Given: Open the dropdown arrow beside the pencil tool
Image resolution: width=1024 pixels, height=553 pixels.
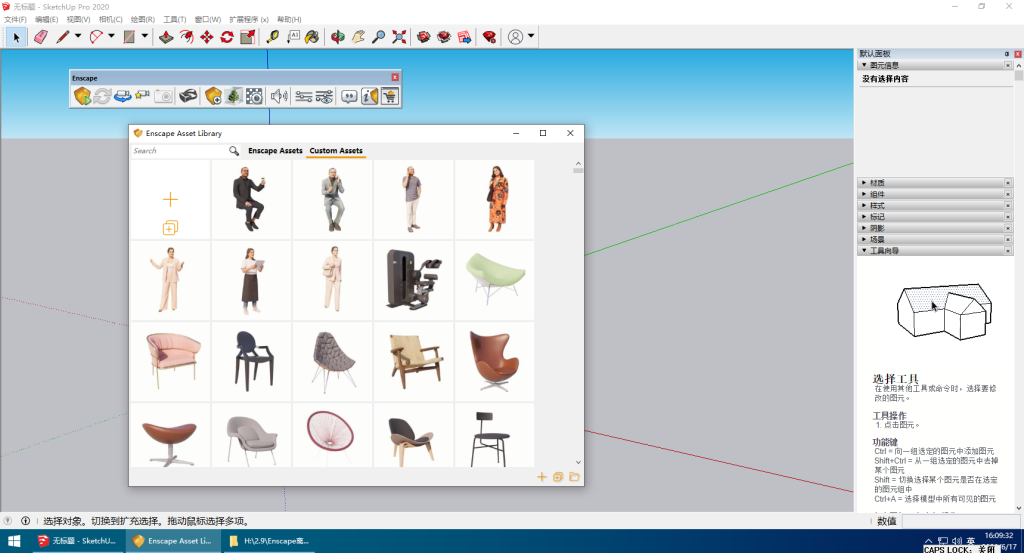Looking at the screenshot, I should 78,37.
